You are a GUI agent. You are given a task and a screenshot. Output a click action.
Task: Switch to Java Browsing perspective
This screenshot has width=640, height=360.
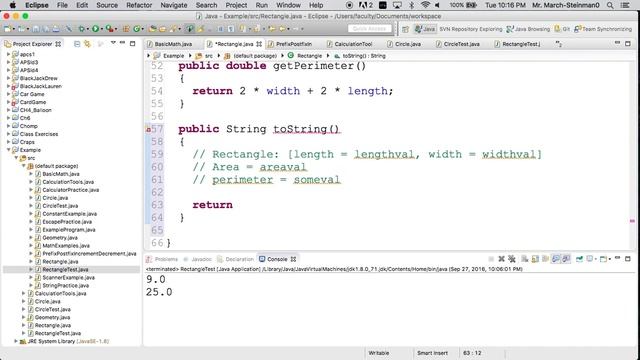pyautogui.click(x=528, y=29)
